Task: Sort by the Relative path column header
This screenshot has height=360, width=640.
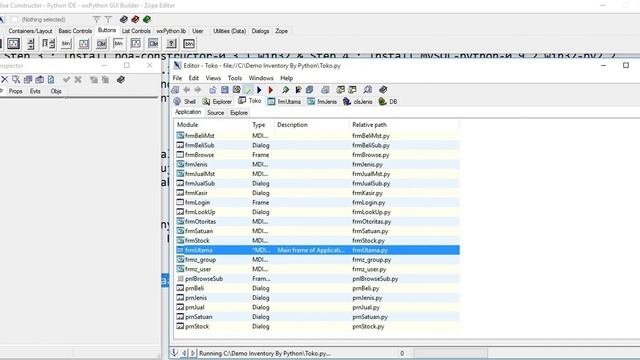Action: point(404,125)
